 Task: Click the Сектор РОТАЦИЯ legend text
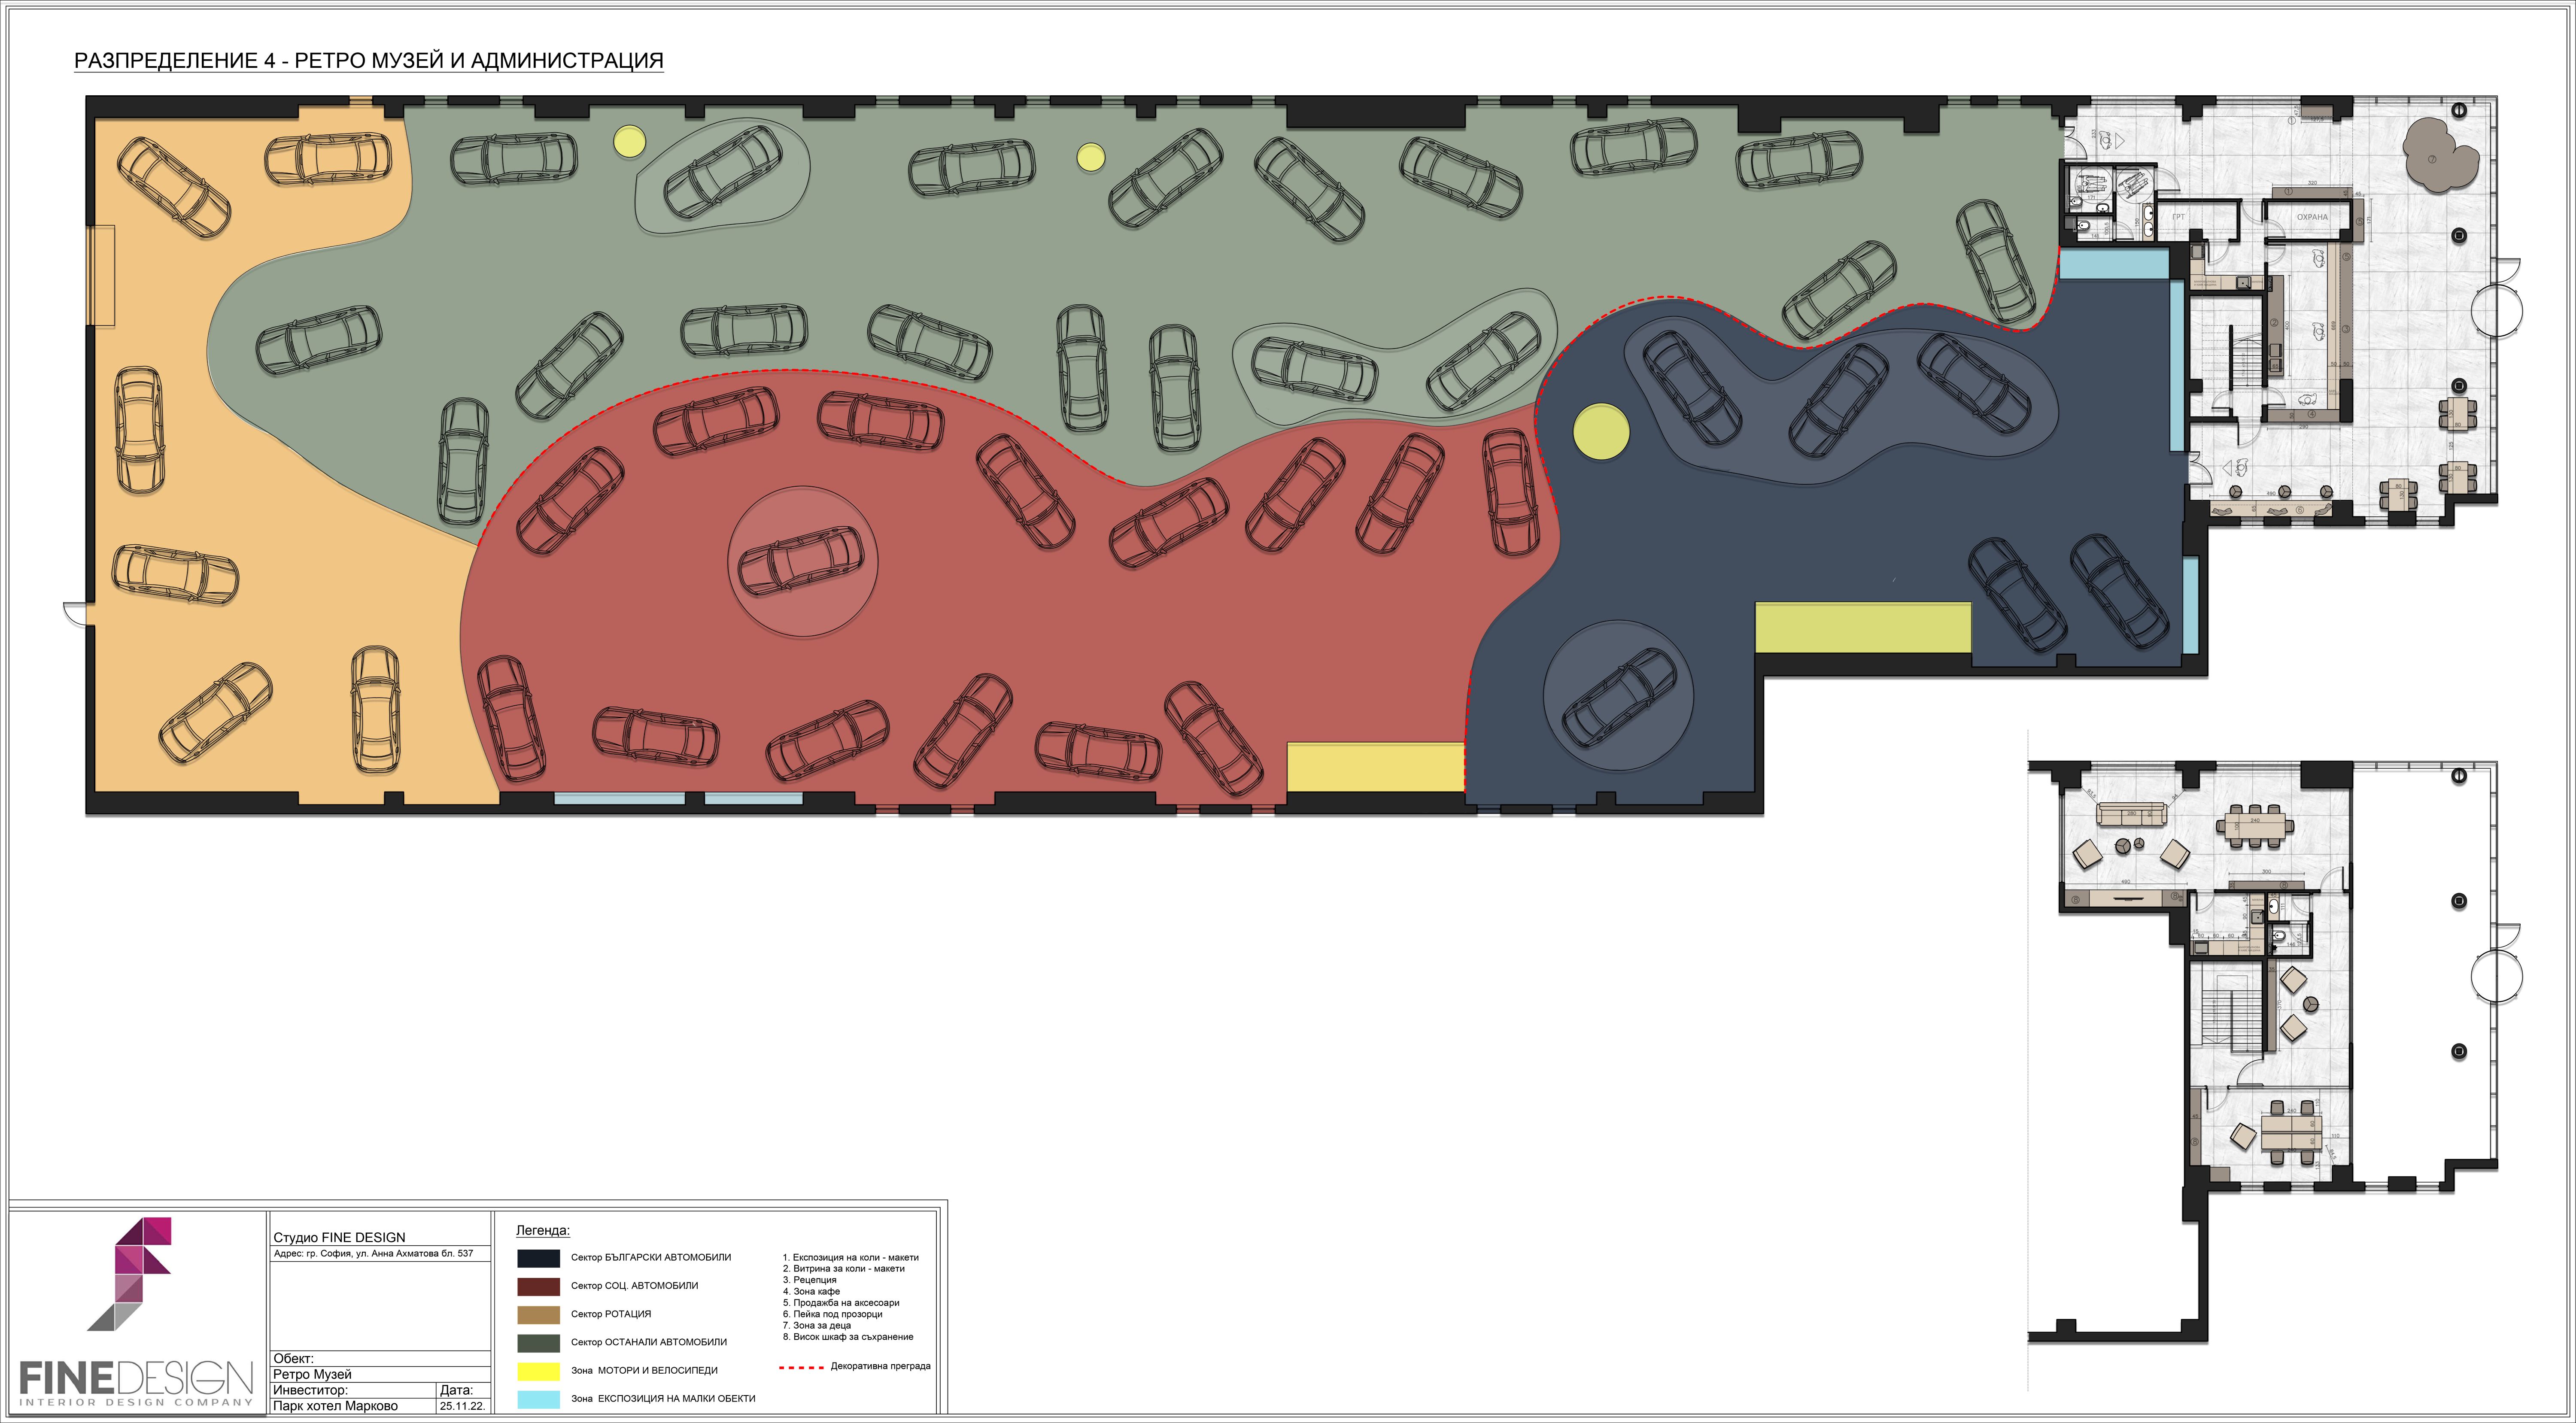(610, 1314)
